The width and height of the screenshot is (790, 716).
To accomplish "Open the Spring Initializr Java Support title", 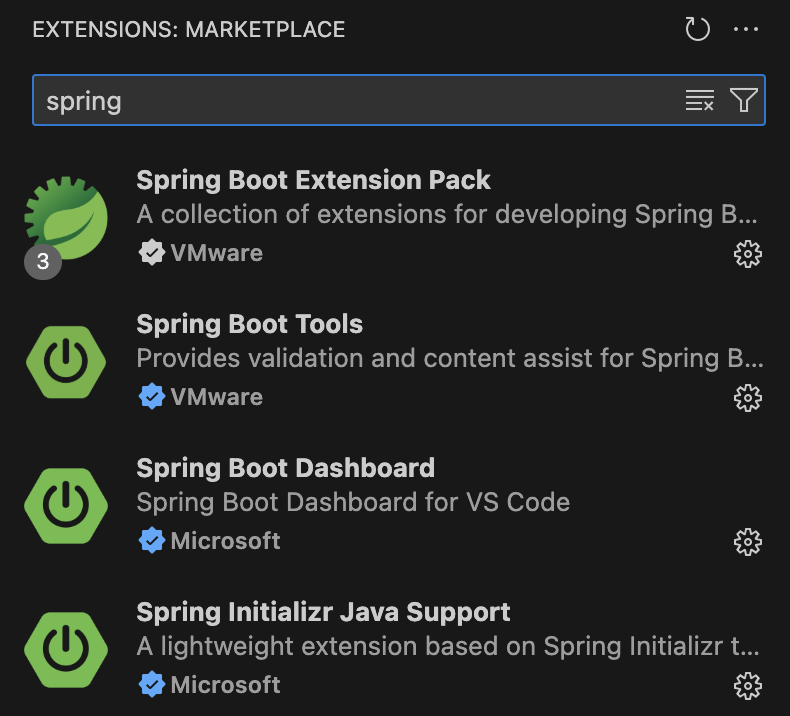I will pos(323,612).
